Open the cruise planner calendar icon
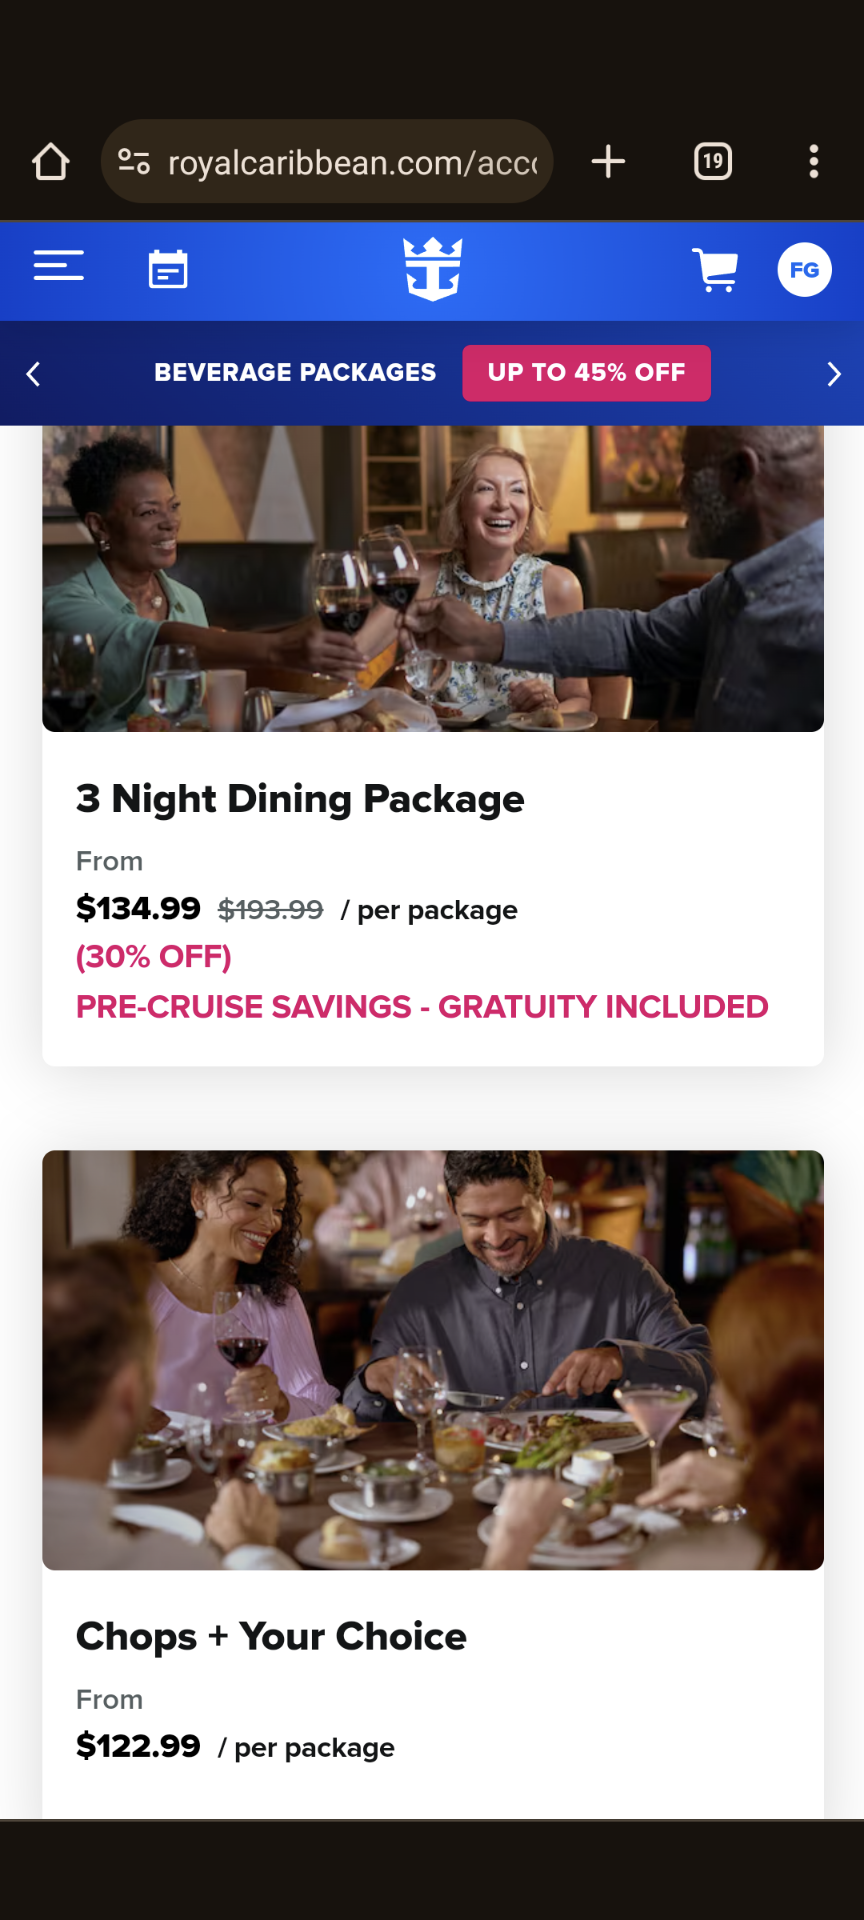The height and width of the screenshot is (1920, 864). (x=168, y=269)
